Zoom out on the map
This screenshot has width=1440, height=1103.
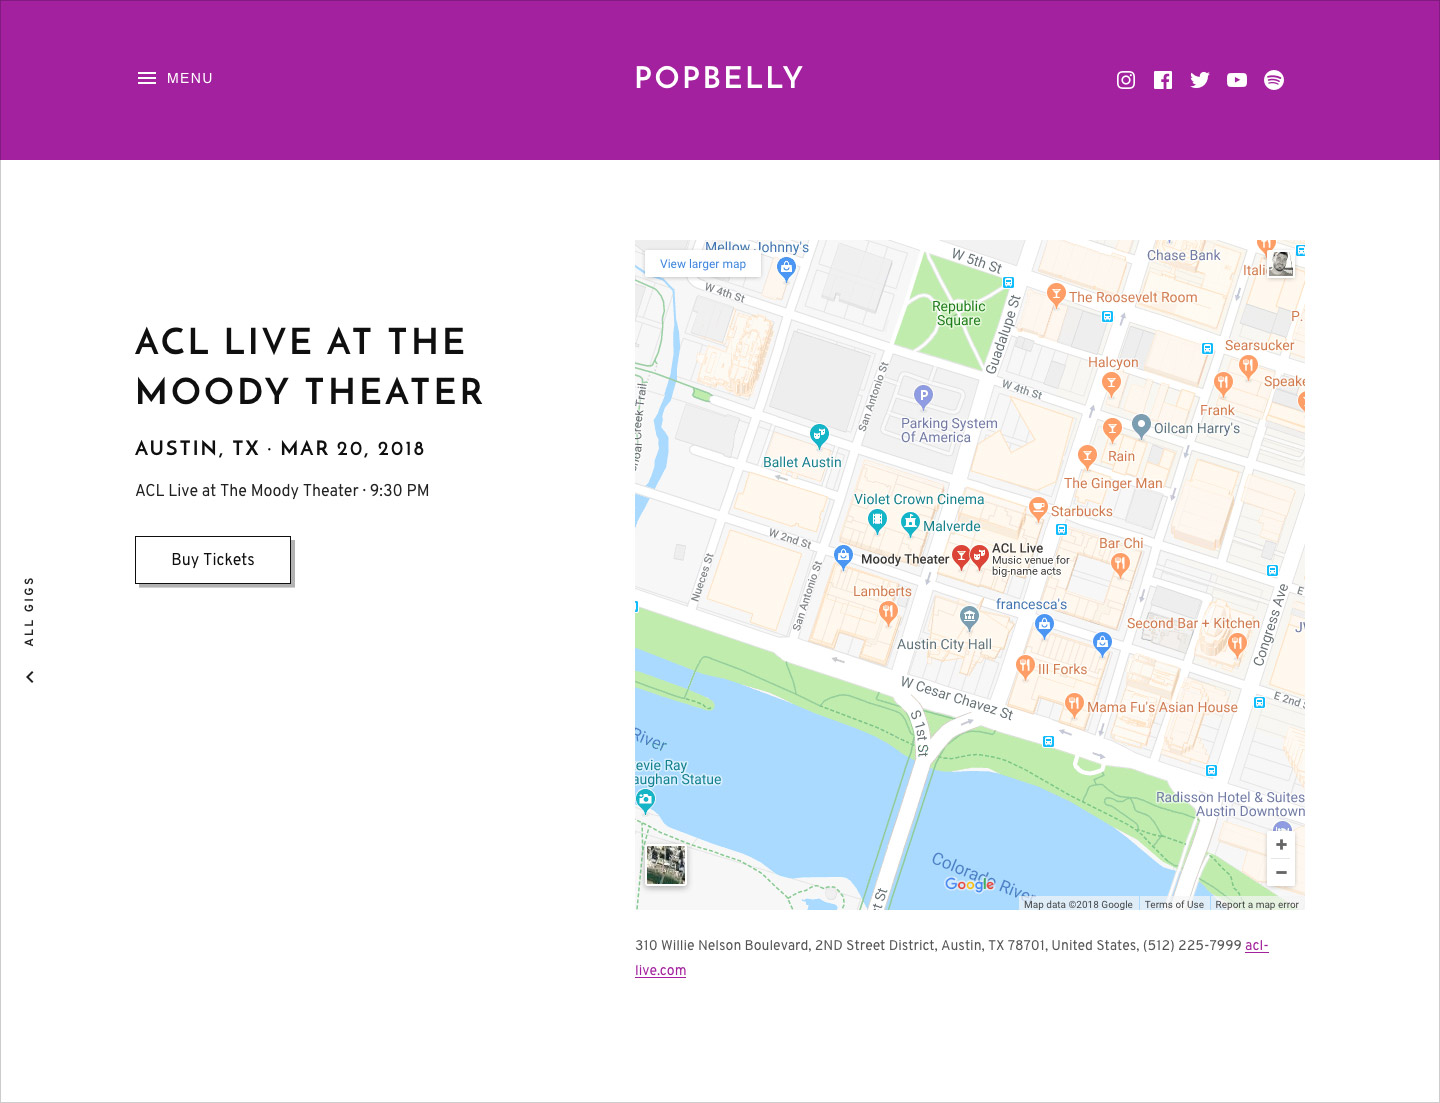click(1281, 872)
